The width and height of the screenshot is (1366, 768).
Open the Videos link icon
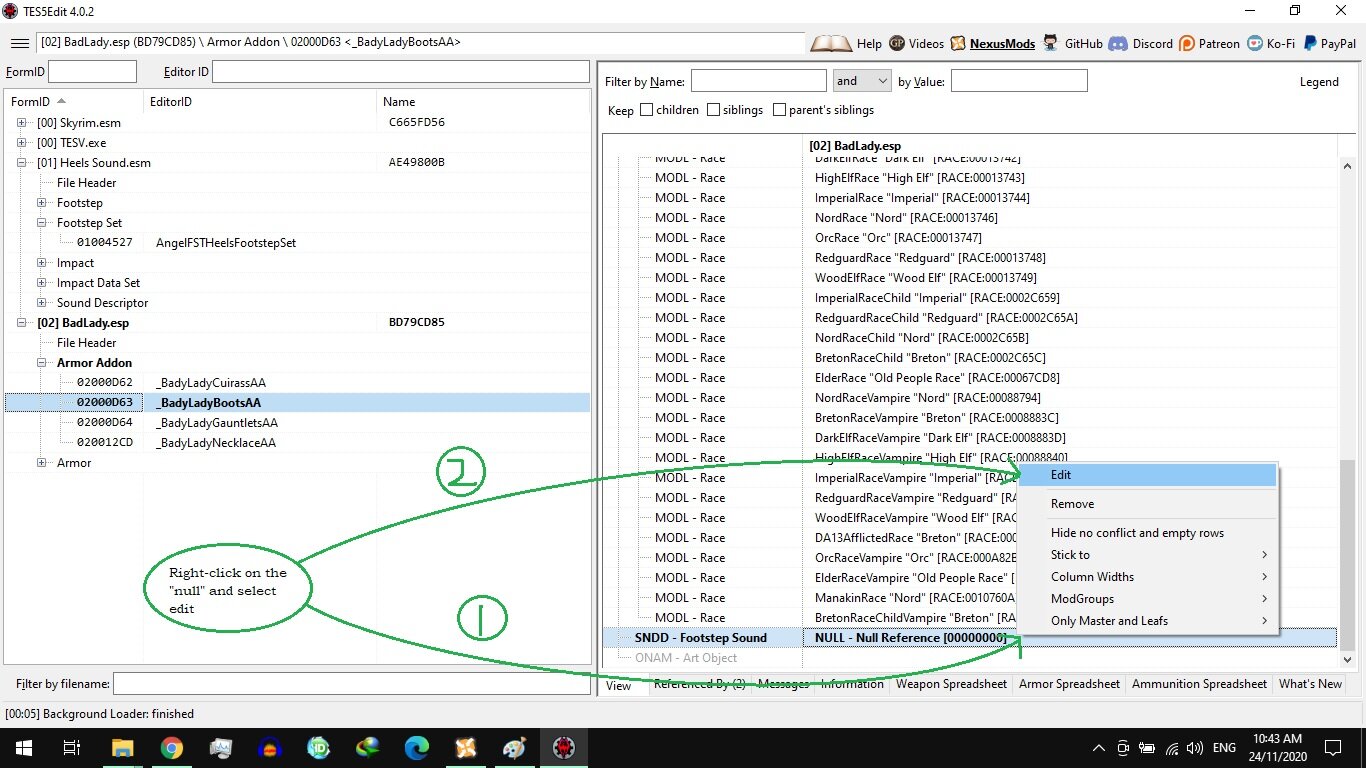coord(897,43)
